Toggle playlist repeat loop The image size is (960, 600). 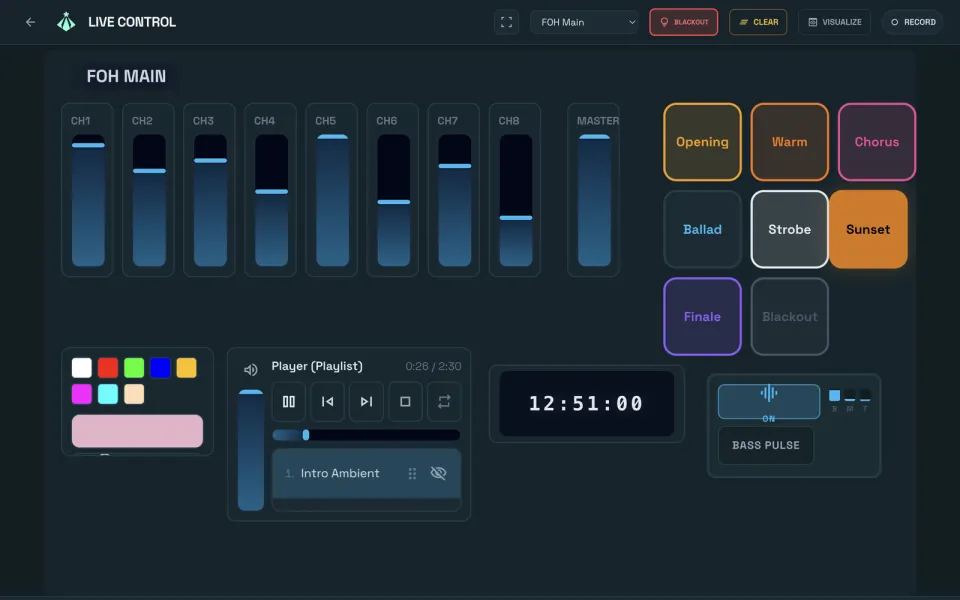click(x=444, y=402)
